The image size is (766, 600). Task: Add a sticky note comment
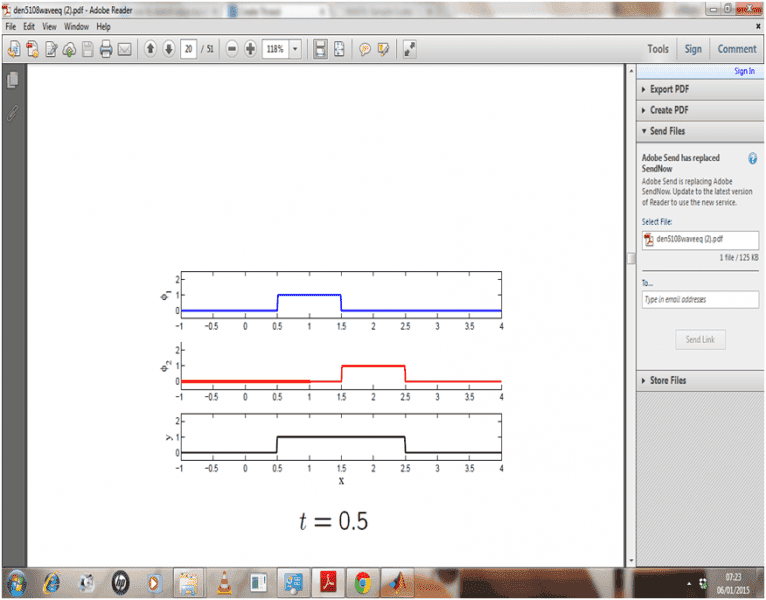click(365, 49)
